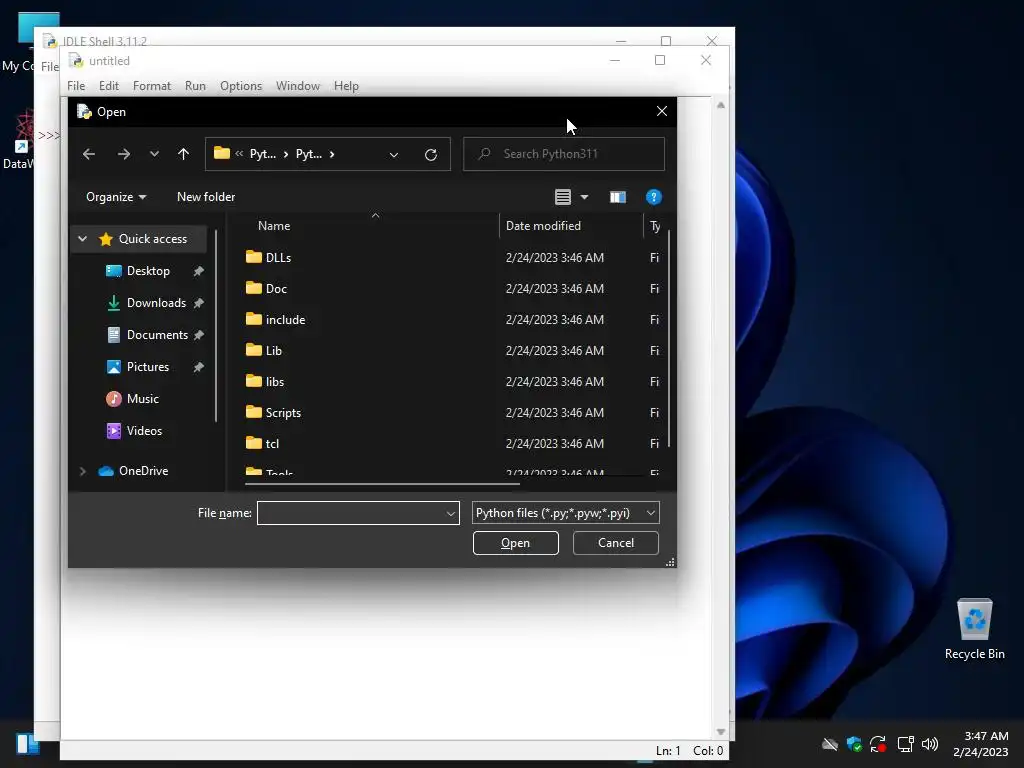The image size is (1024, 768).
Task: Click the Search Python311 box
Action: (564, 154)
